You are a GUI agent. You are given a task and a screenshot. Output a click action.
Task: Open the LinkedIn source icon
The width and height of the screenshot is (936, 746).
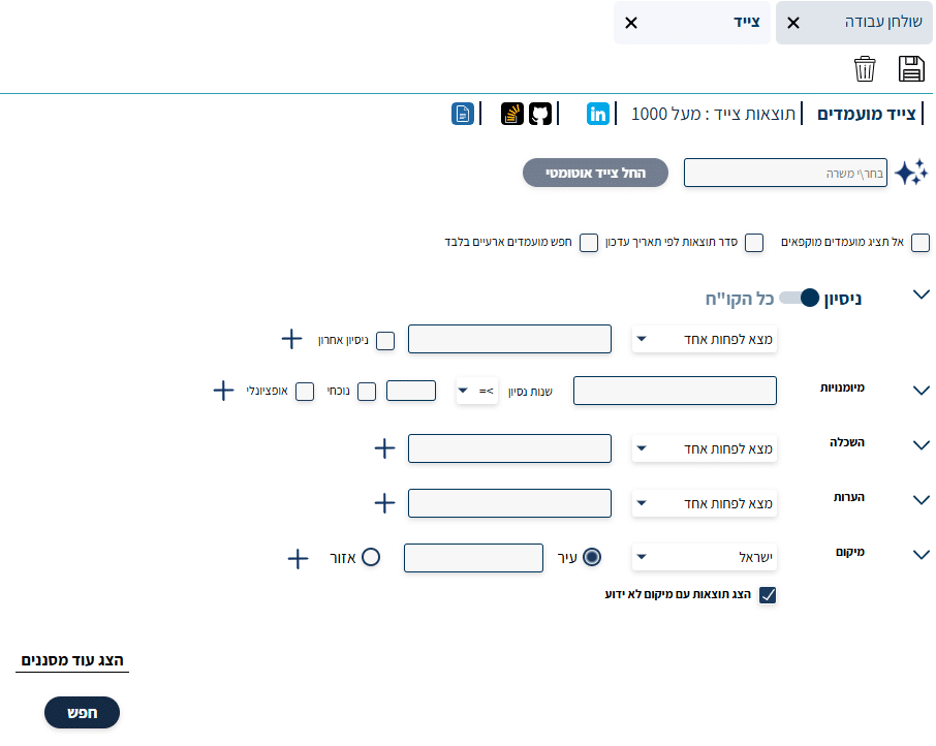pos(598,114)
